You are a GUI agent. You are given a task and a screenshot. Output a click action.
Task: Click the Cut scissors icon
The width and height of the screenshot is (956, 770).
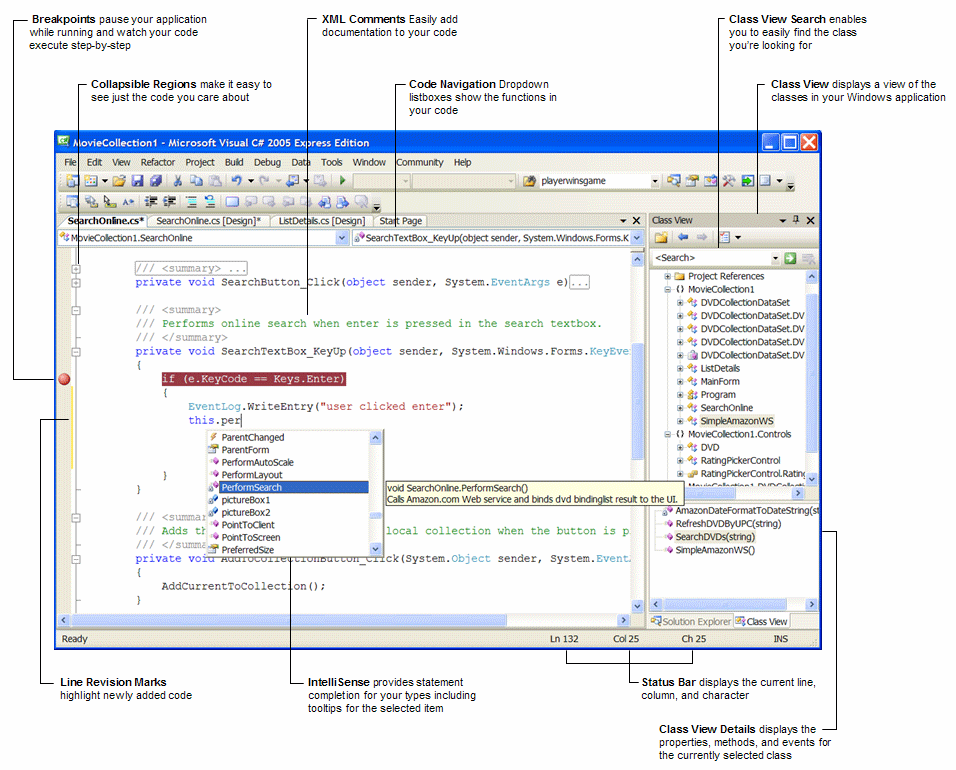[x=178, y=180]
